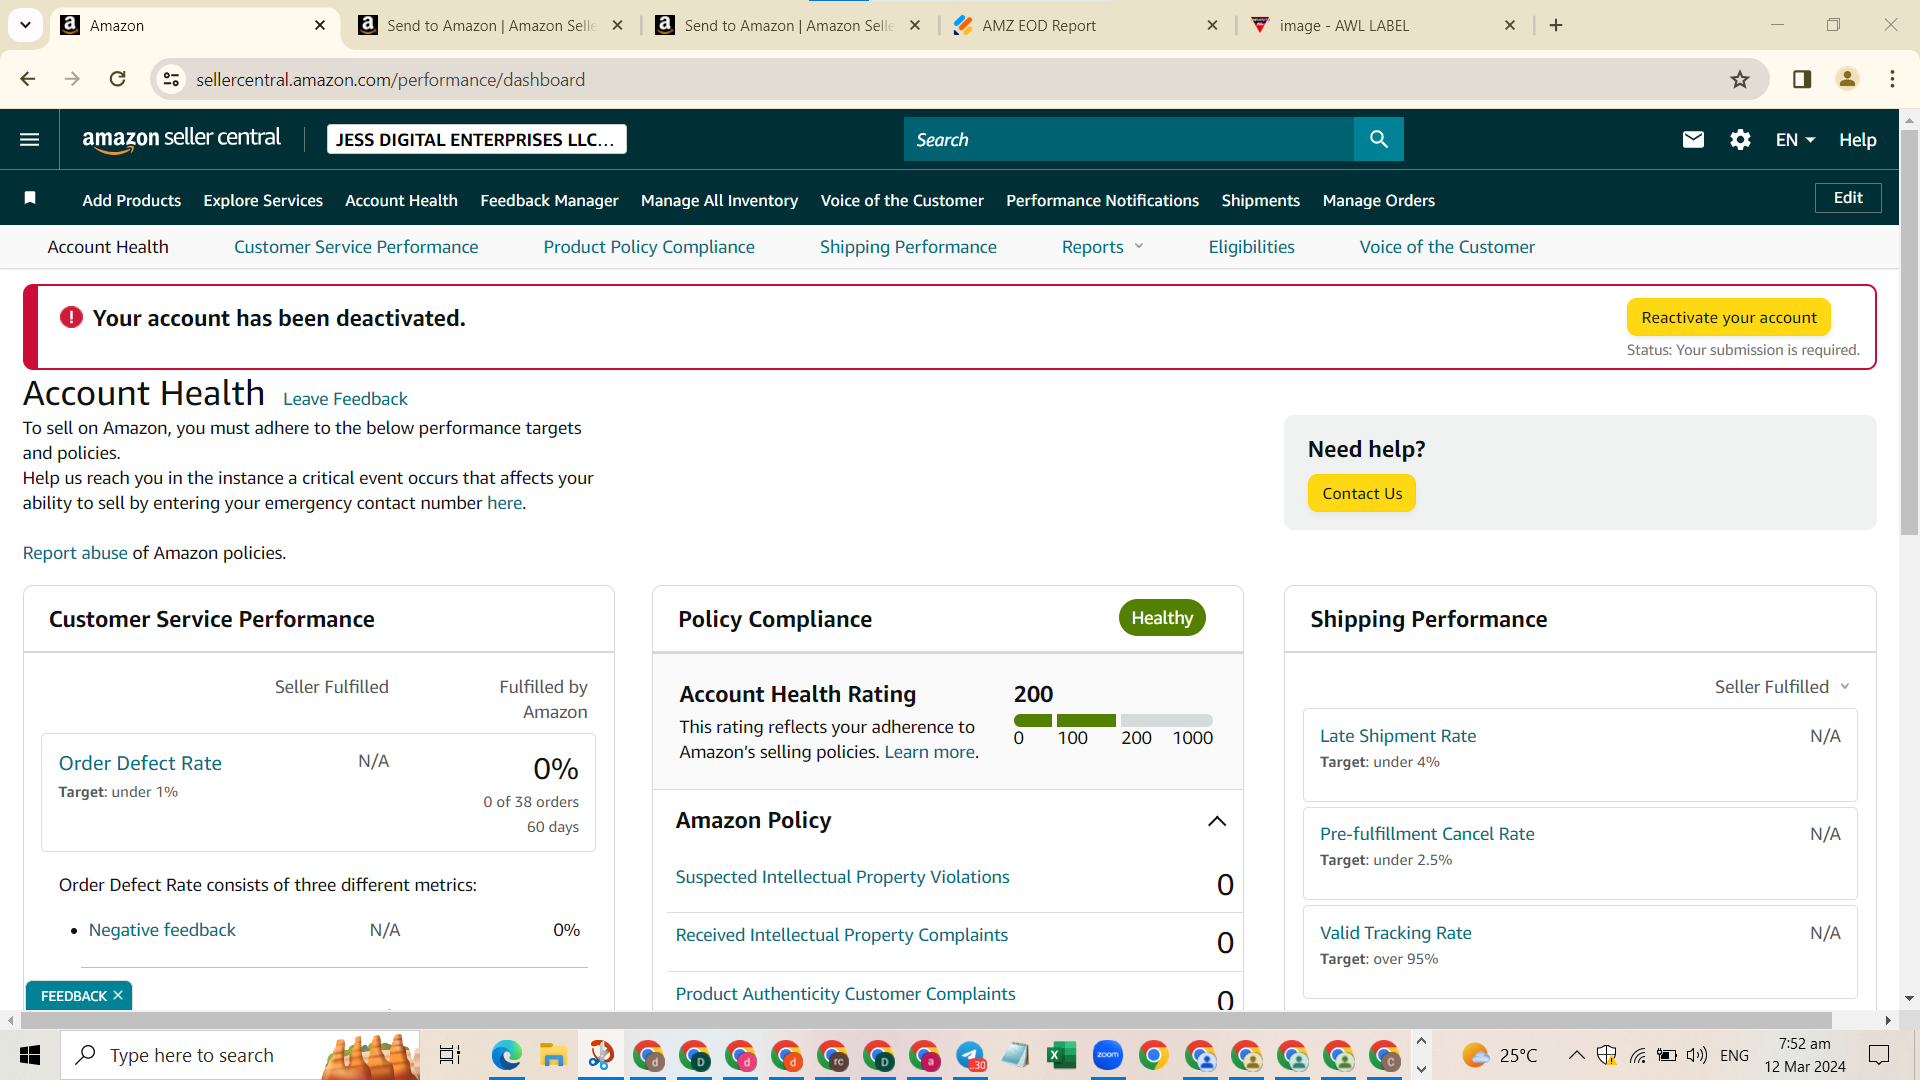Open the Negative feedback link
Image resolution: width=1920 pixels, height=1080 pixels.
[162, 930]
